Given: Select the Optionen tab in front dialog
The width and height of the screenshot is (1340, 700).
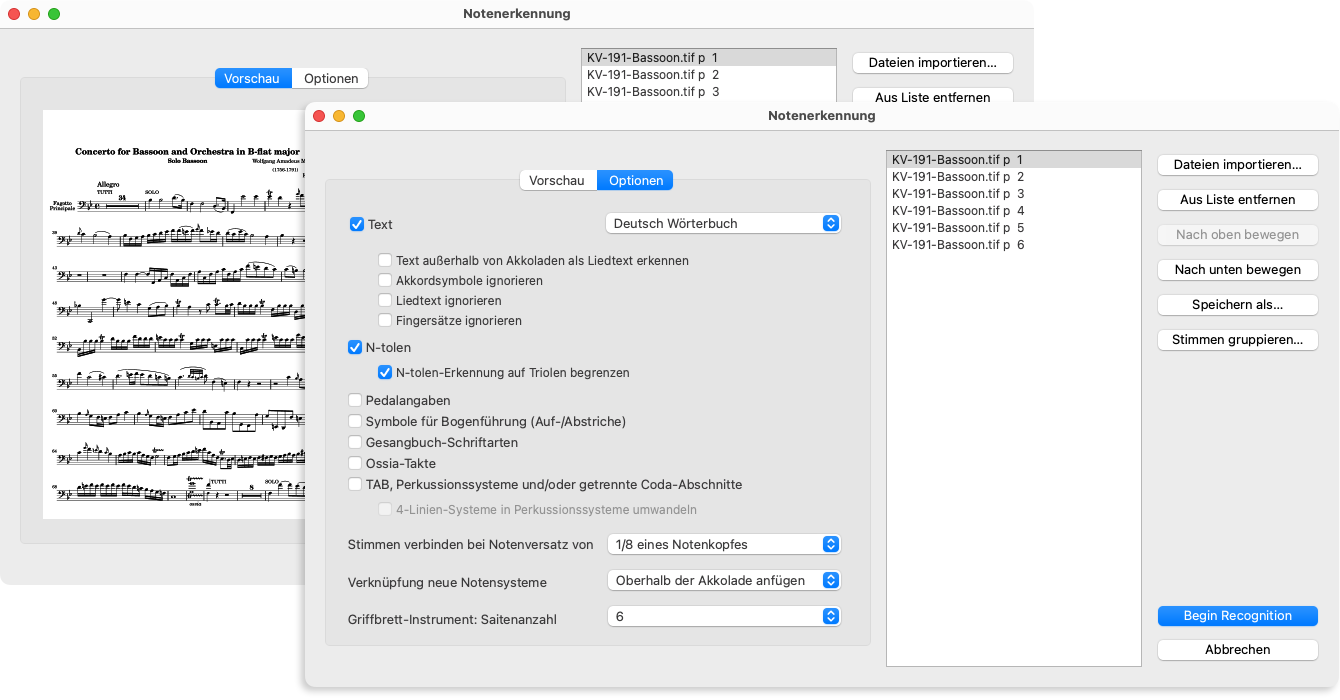Looking at the screenshot, I should [x=635, y=181].
